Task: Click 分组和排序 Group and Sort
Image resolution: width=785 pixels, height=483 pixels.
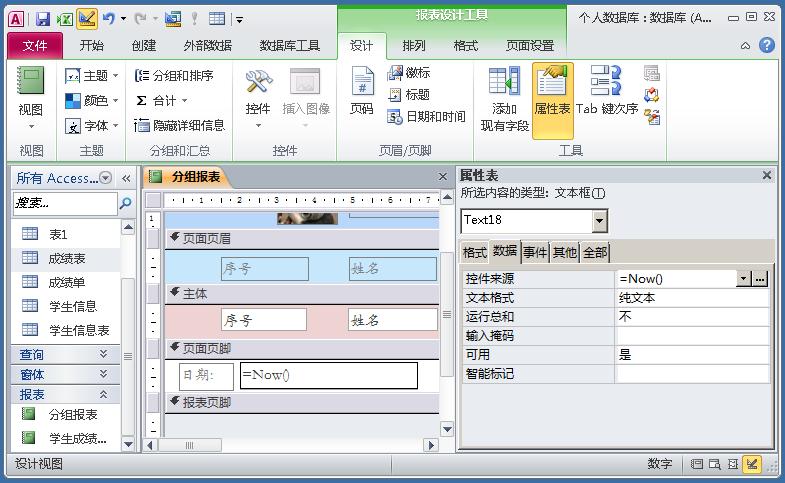Action: tap(174, 76)
